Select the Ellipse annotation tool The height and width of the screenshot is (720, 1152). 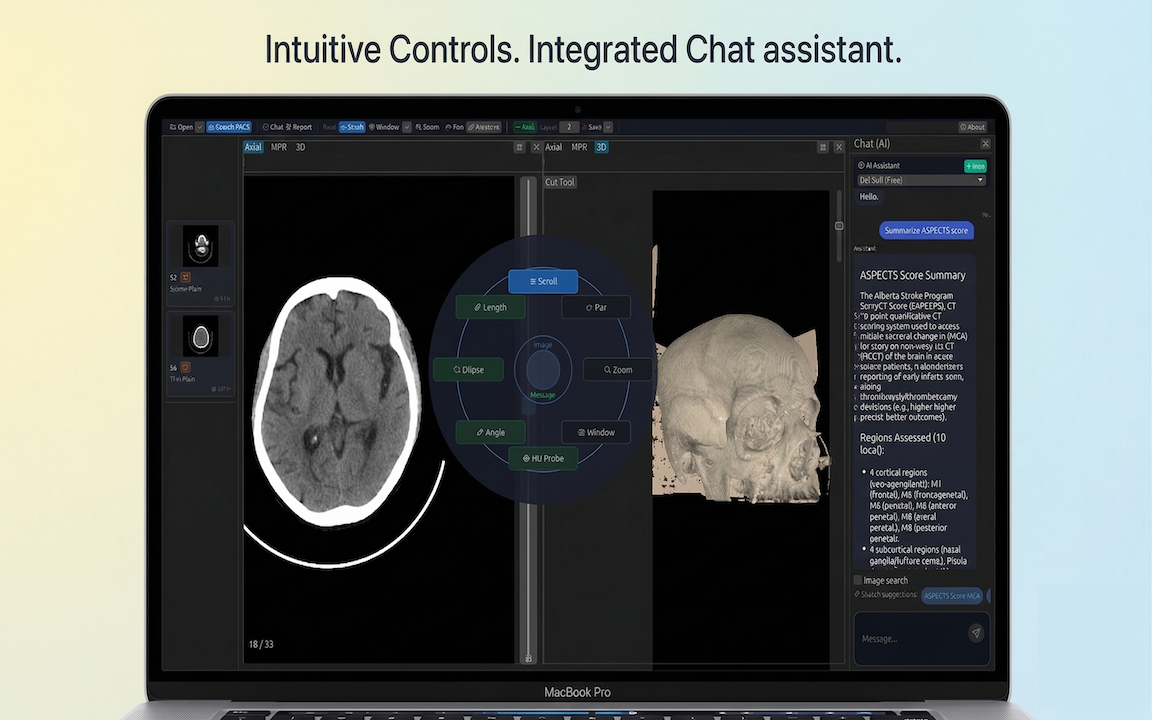coord(468,369)
